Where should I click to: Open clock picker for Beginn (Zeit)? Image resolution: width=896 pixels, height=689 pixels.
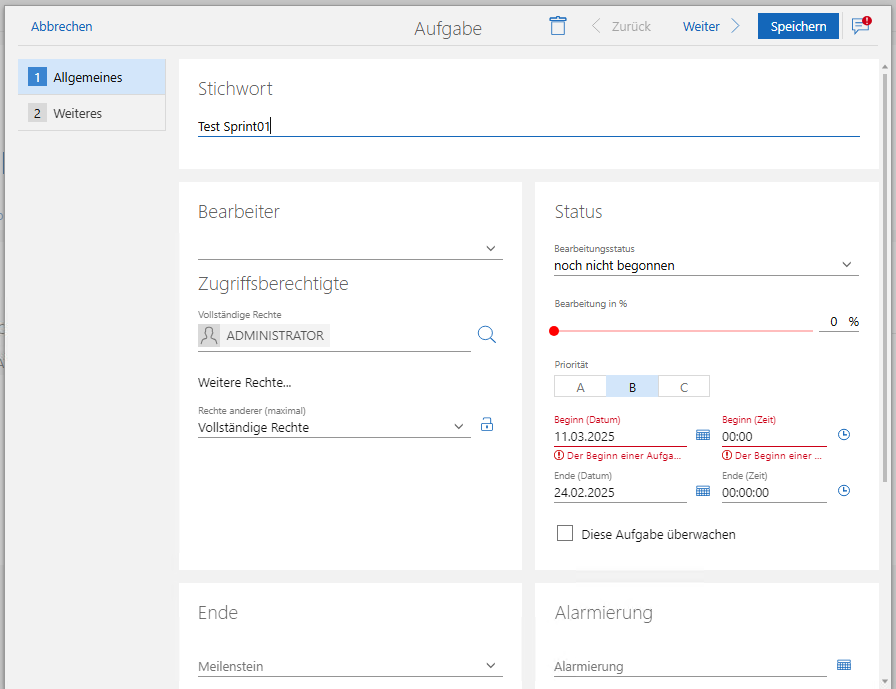(844, 435)
